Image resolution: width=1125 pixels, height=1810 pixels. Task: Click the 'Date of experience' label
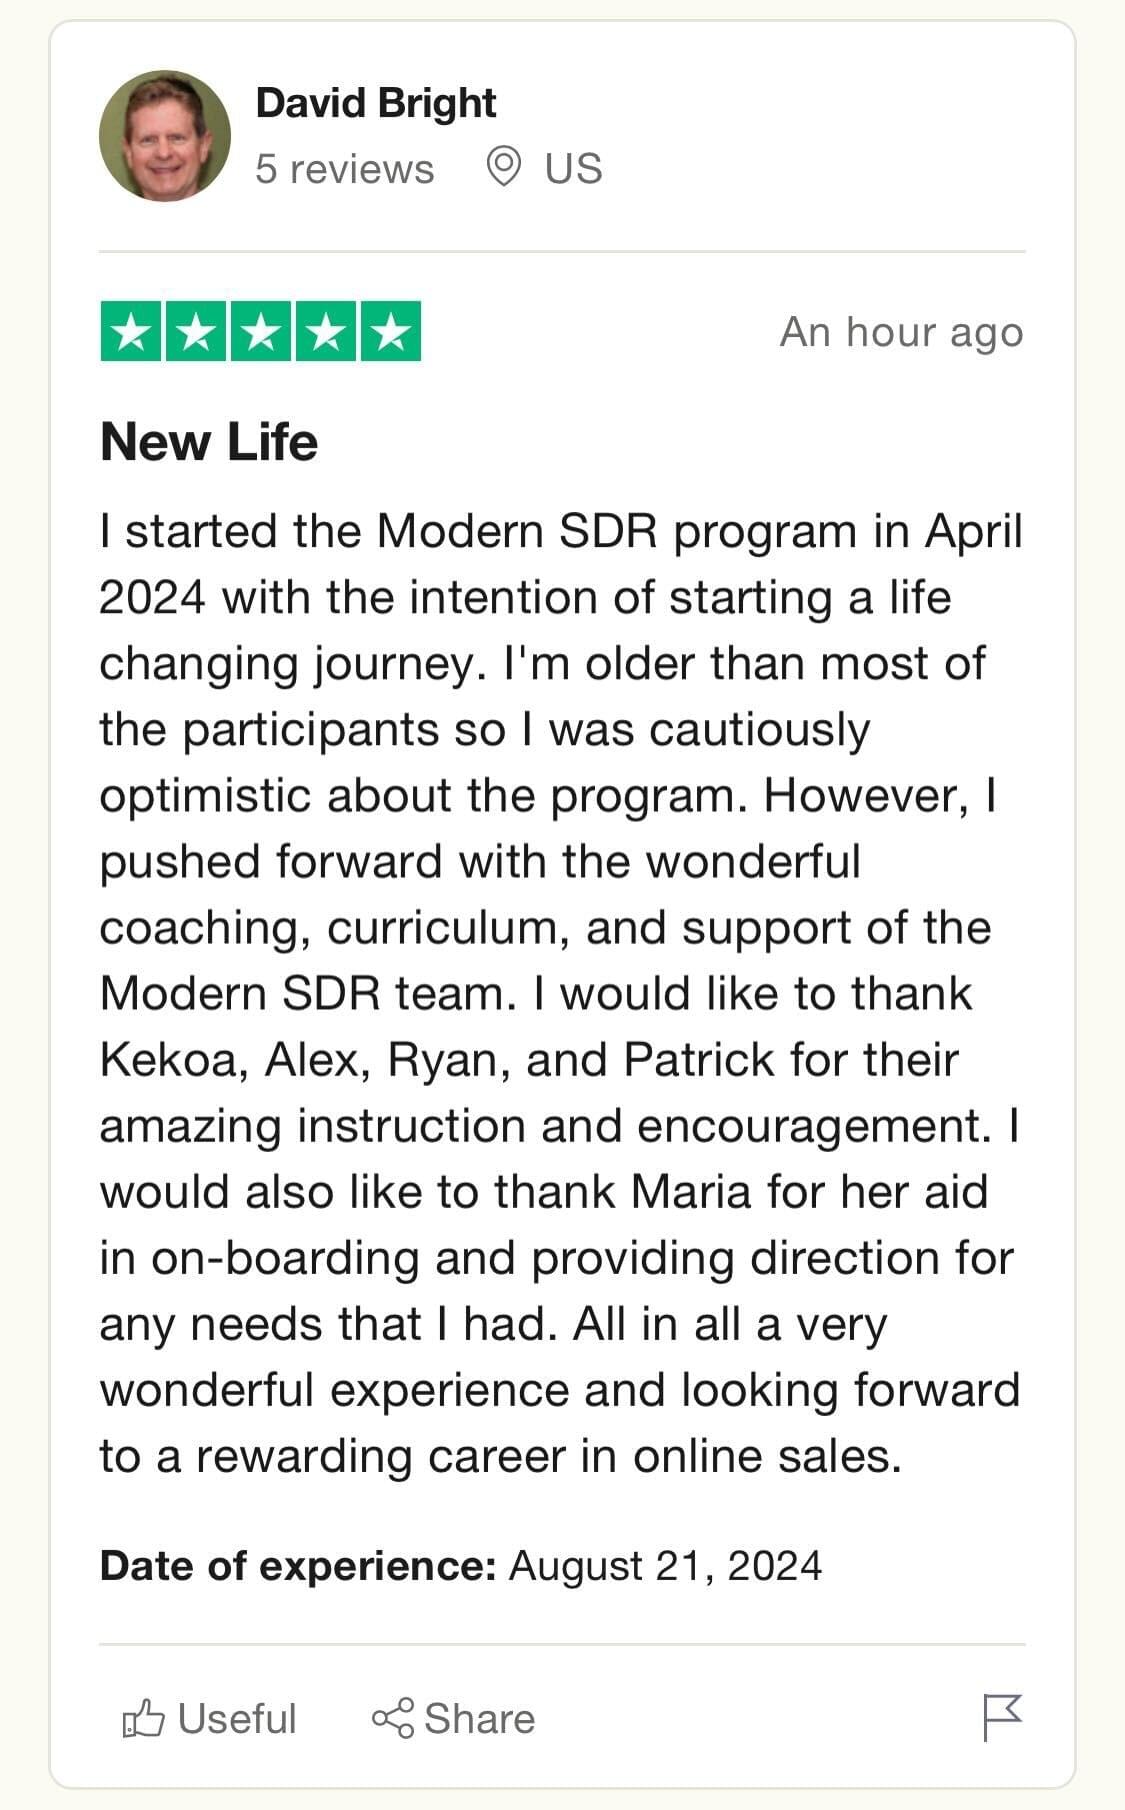[298, 1565]
